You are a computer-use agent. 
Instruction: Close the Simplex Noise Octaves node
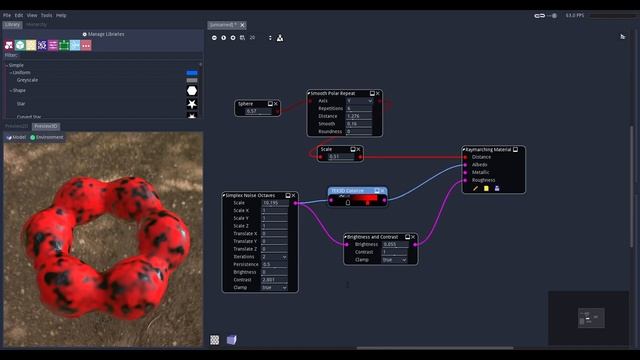click(293, 196)
